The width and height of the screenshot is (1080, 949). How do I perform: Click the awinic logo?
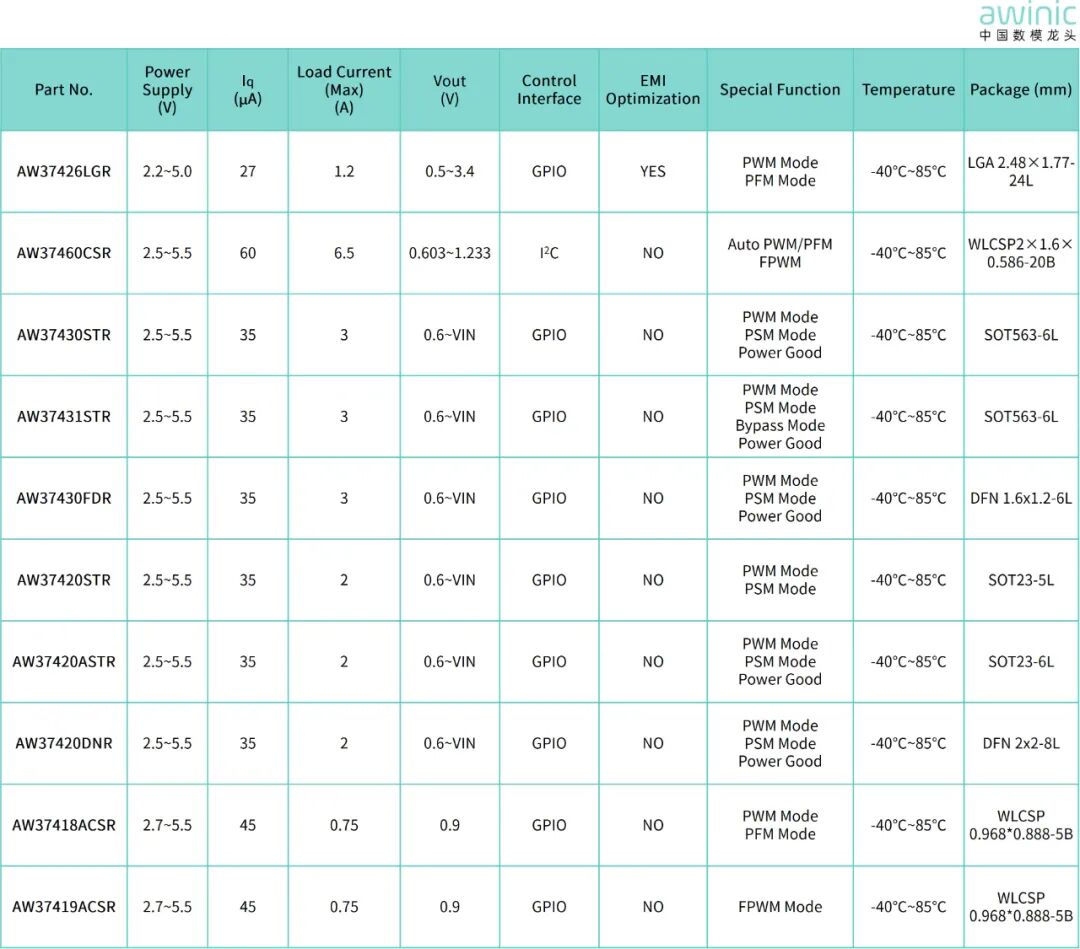[x=1028, y=22]
